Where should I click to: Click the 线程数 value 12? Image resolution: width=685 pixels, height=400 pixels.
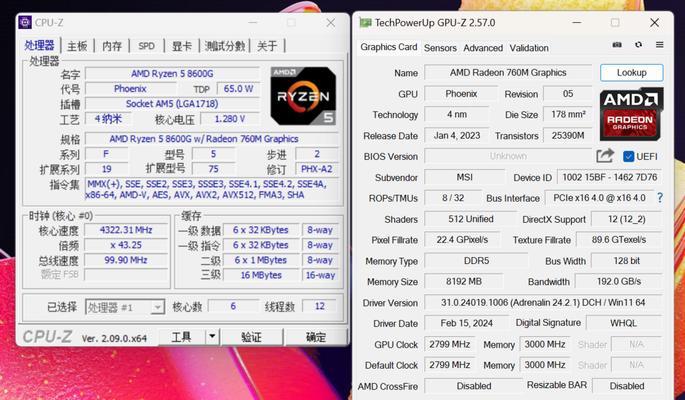click(320, 306)
